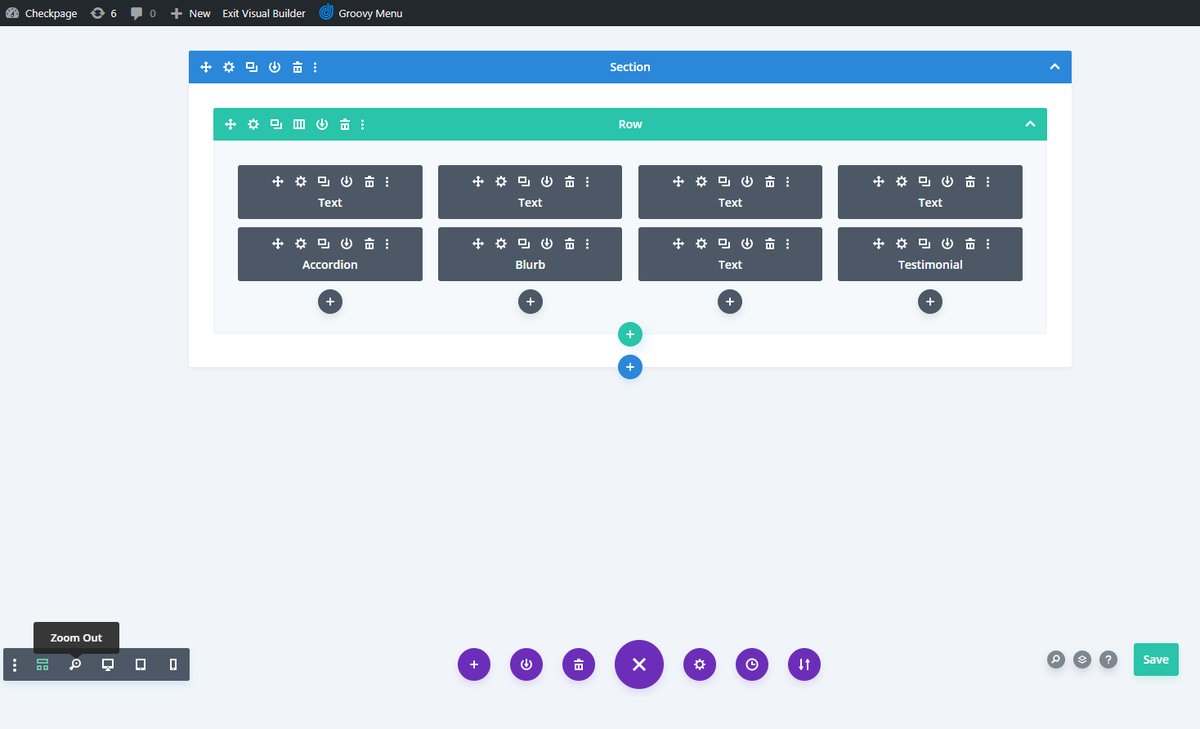The height and width of the screenshot is (729, 1200).
Task: Toggle wireframe view mode
Action: click(42, 665)
